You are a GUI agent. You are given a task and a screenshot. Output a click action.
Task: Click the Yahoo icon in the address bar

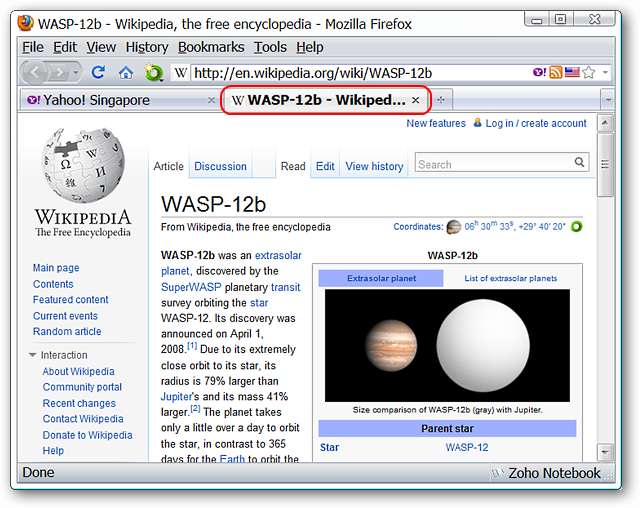coord(540,72)
